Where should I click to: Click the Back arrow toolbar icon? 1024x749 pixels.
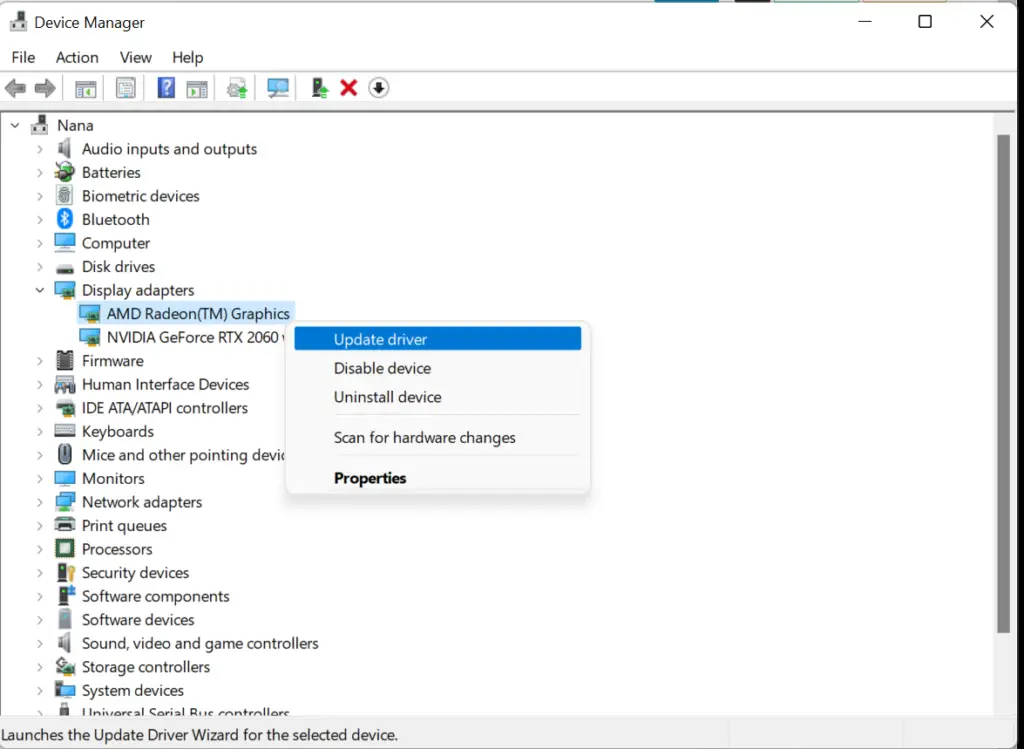tap(16, 88)
